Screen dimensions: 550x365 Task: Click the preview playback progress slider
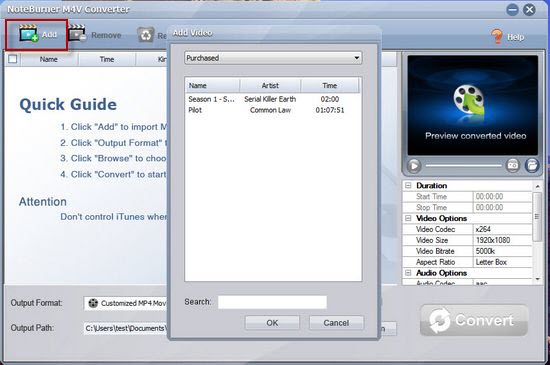click(463, 165)
